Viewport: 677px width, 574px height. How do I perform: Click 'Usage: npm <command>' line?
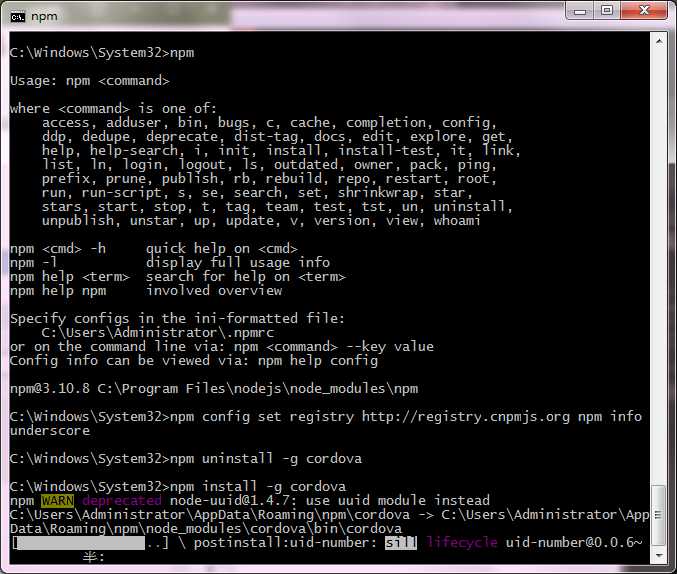pos(90,81)
